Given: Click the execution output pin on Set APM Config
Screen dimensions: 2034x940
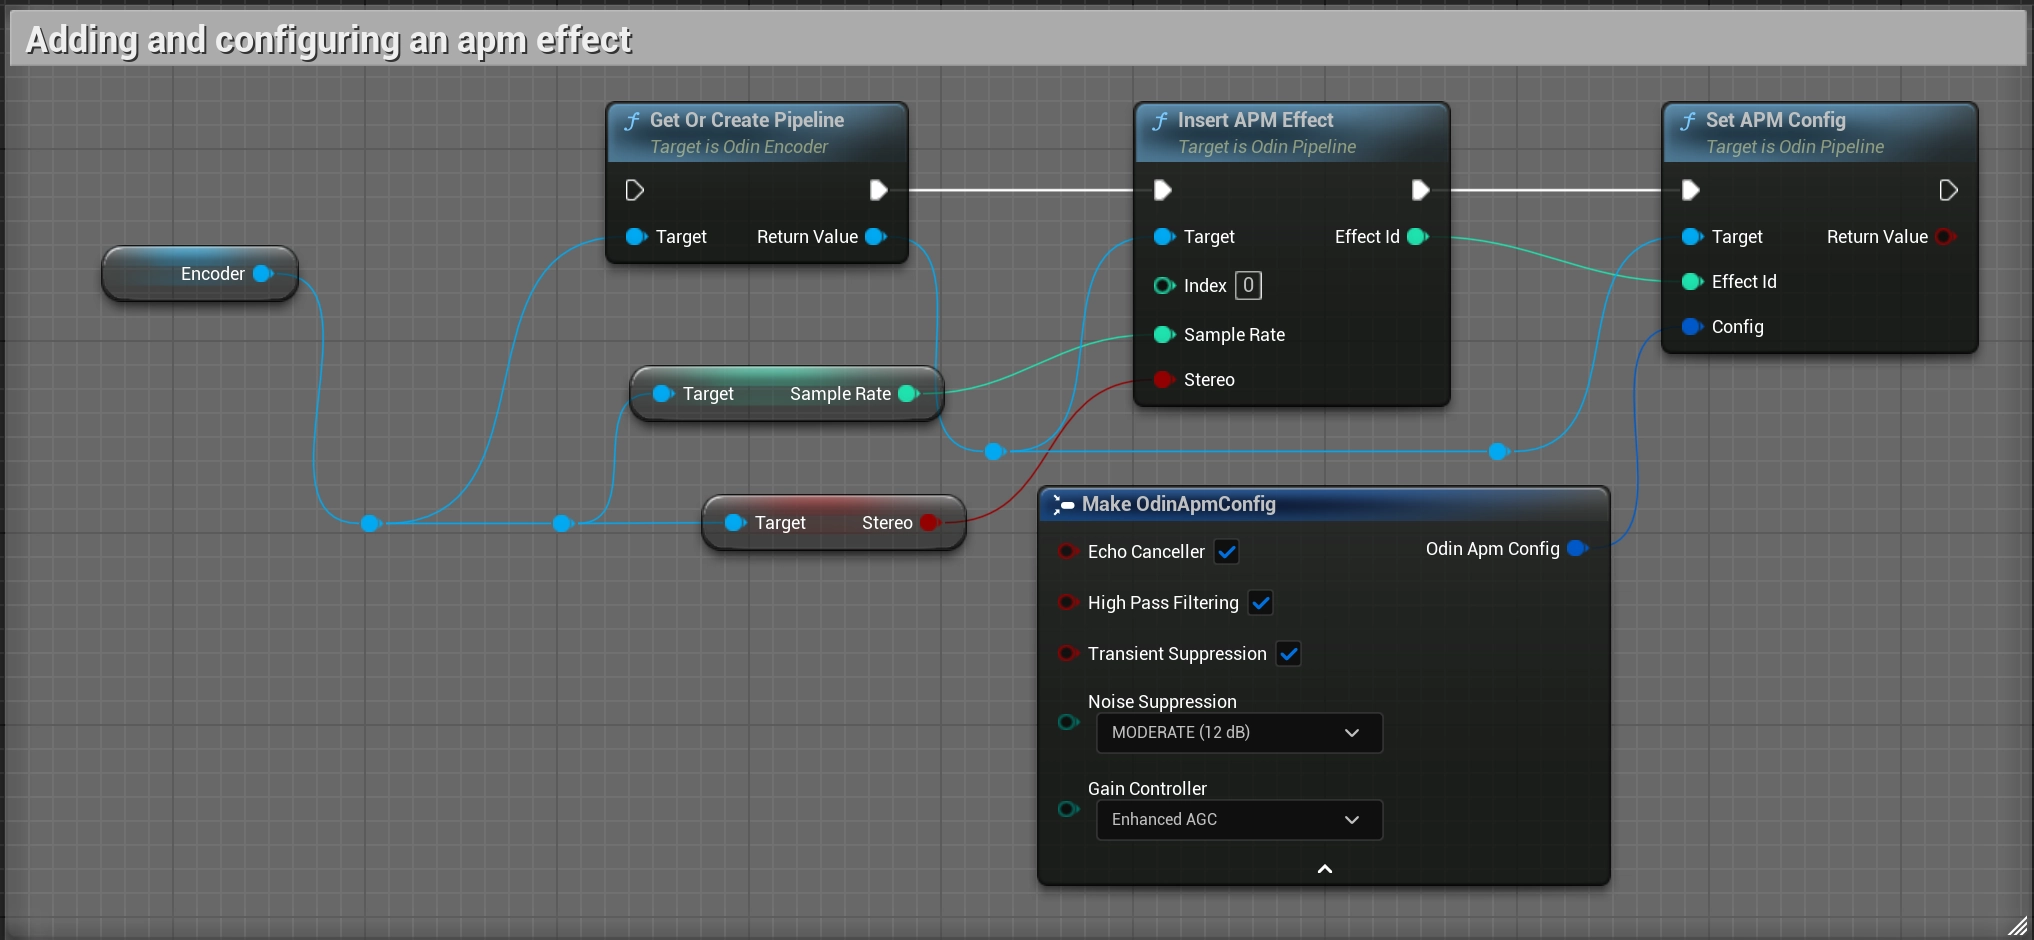Looking at the screenshot, I should [x=1948, y=190].
